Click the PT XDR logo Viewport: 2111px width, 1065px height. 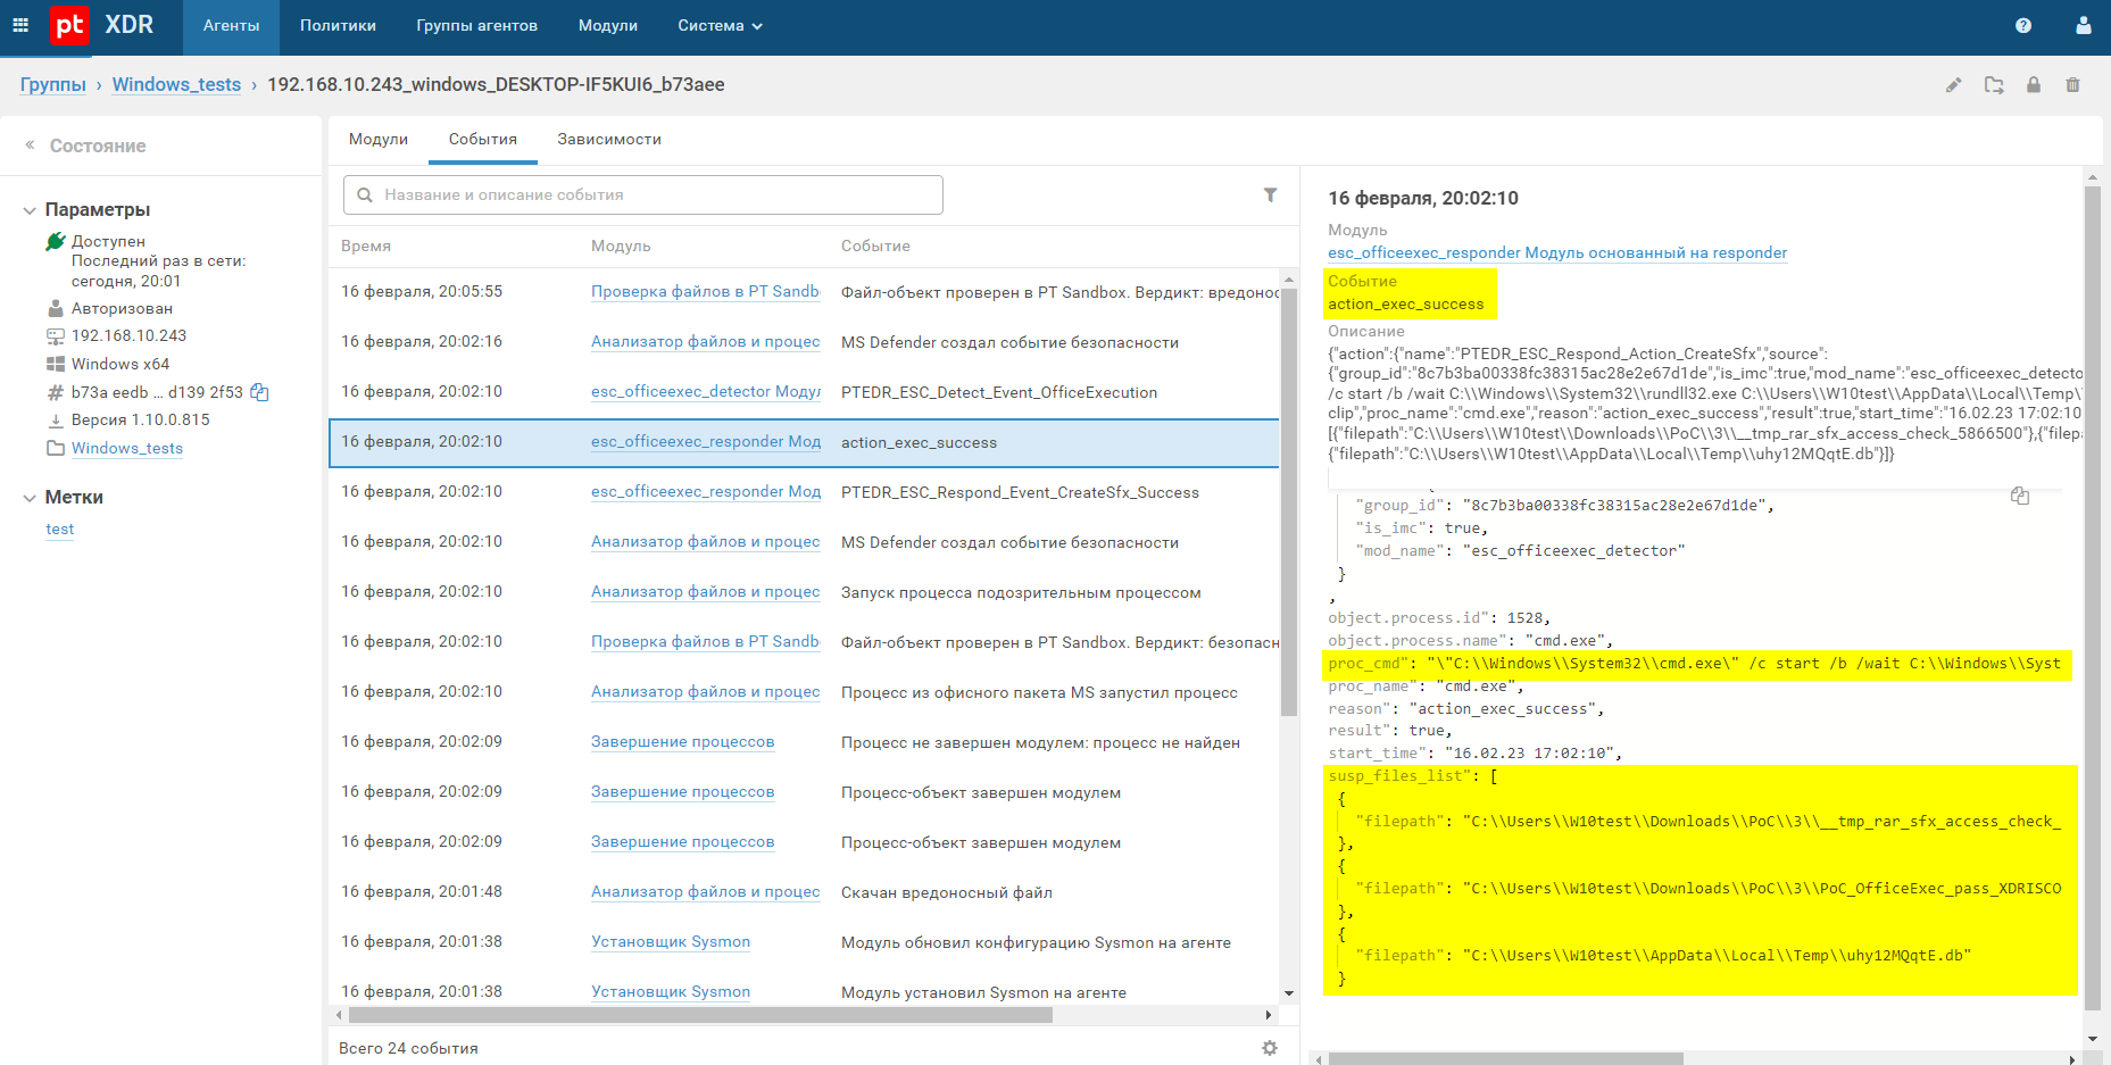pos(102,25)
